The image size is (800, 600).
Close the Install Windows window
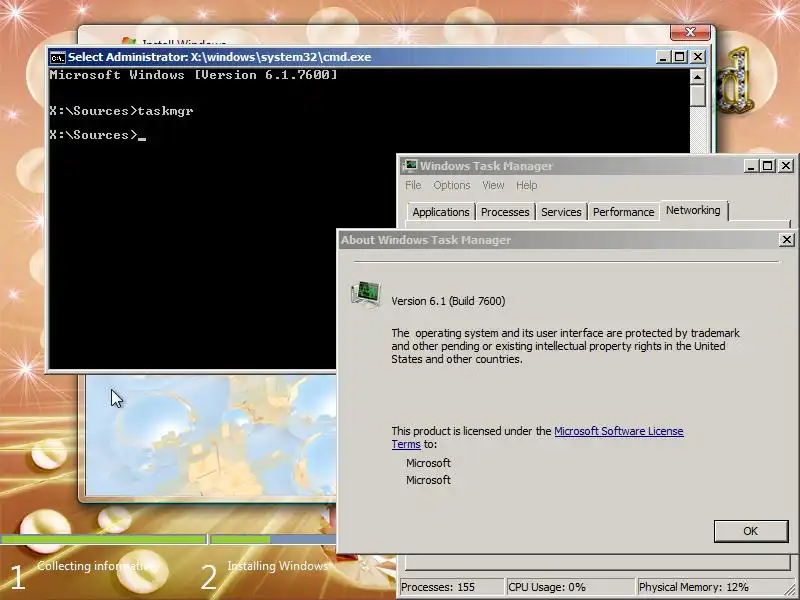tap(690, 32)
